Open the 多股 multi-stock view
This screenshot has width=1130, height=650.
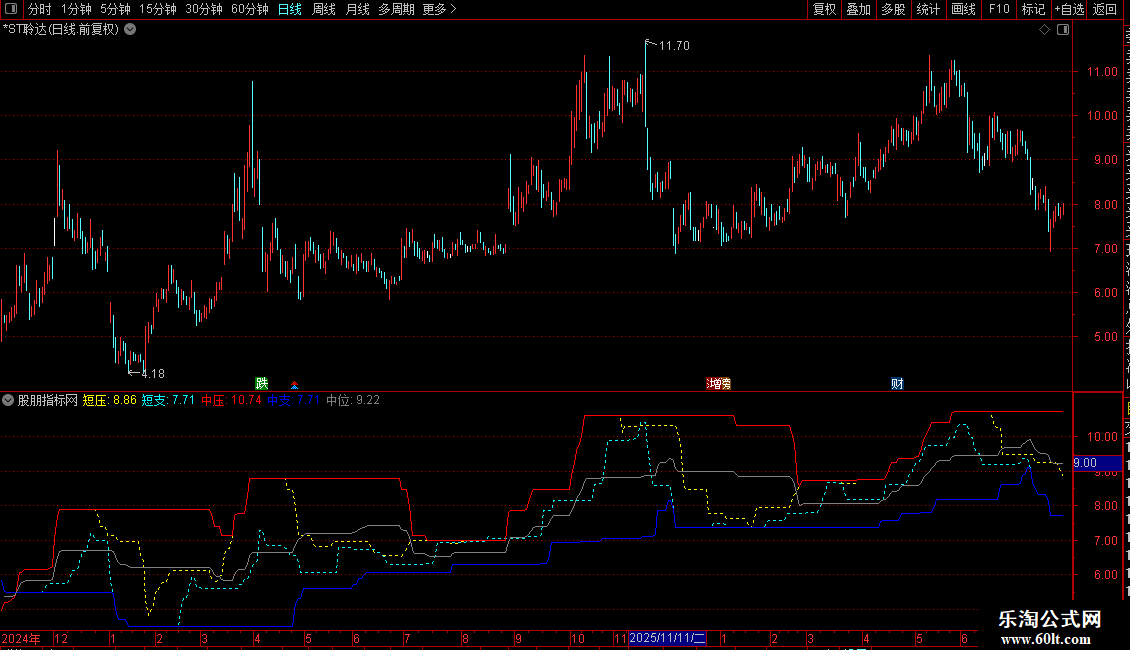pyautogui.click(x=894, y=9)
